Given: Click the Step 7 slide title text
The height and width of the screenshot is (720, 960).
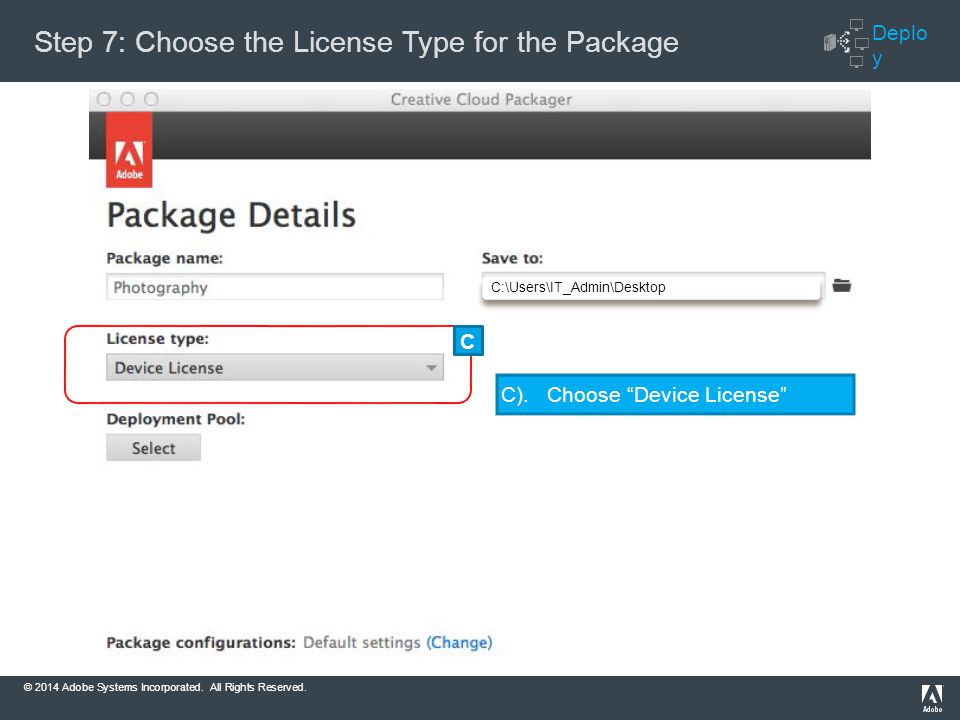Looking at the screenshot, I should 356,42.
